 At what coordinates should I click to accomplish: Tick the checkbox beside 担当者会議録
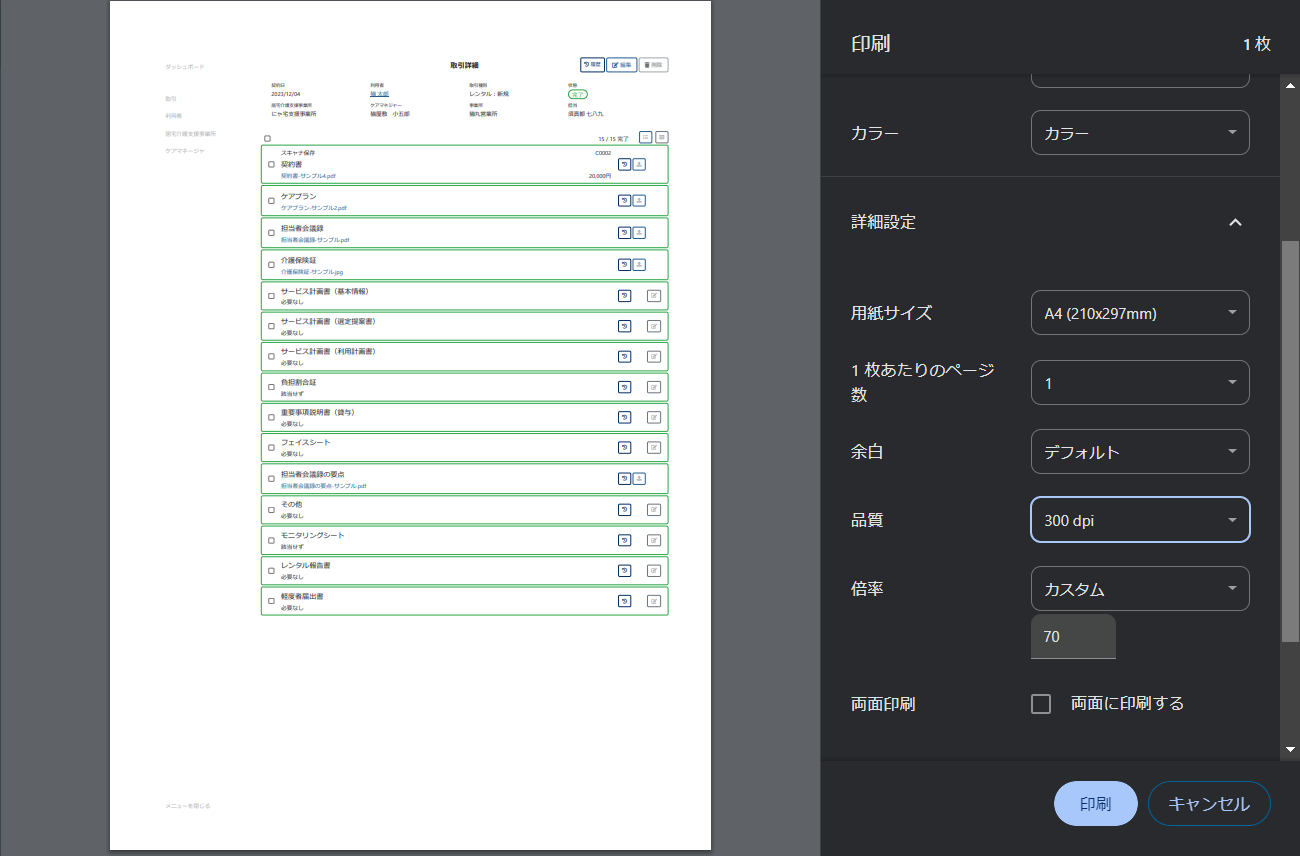[x=271, y=233]
